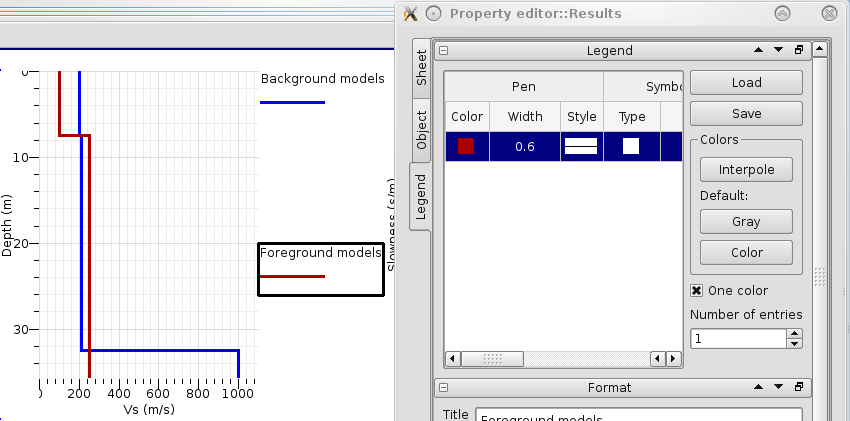This screenshot has width=850, height=421.
Task: Uncheck the One color checkbox
Action: click(697, 291)
